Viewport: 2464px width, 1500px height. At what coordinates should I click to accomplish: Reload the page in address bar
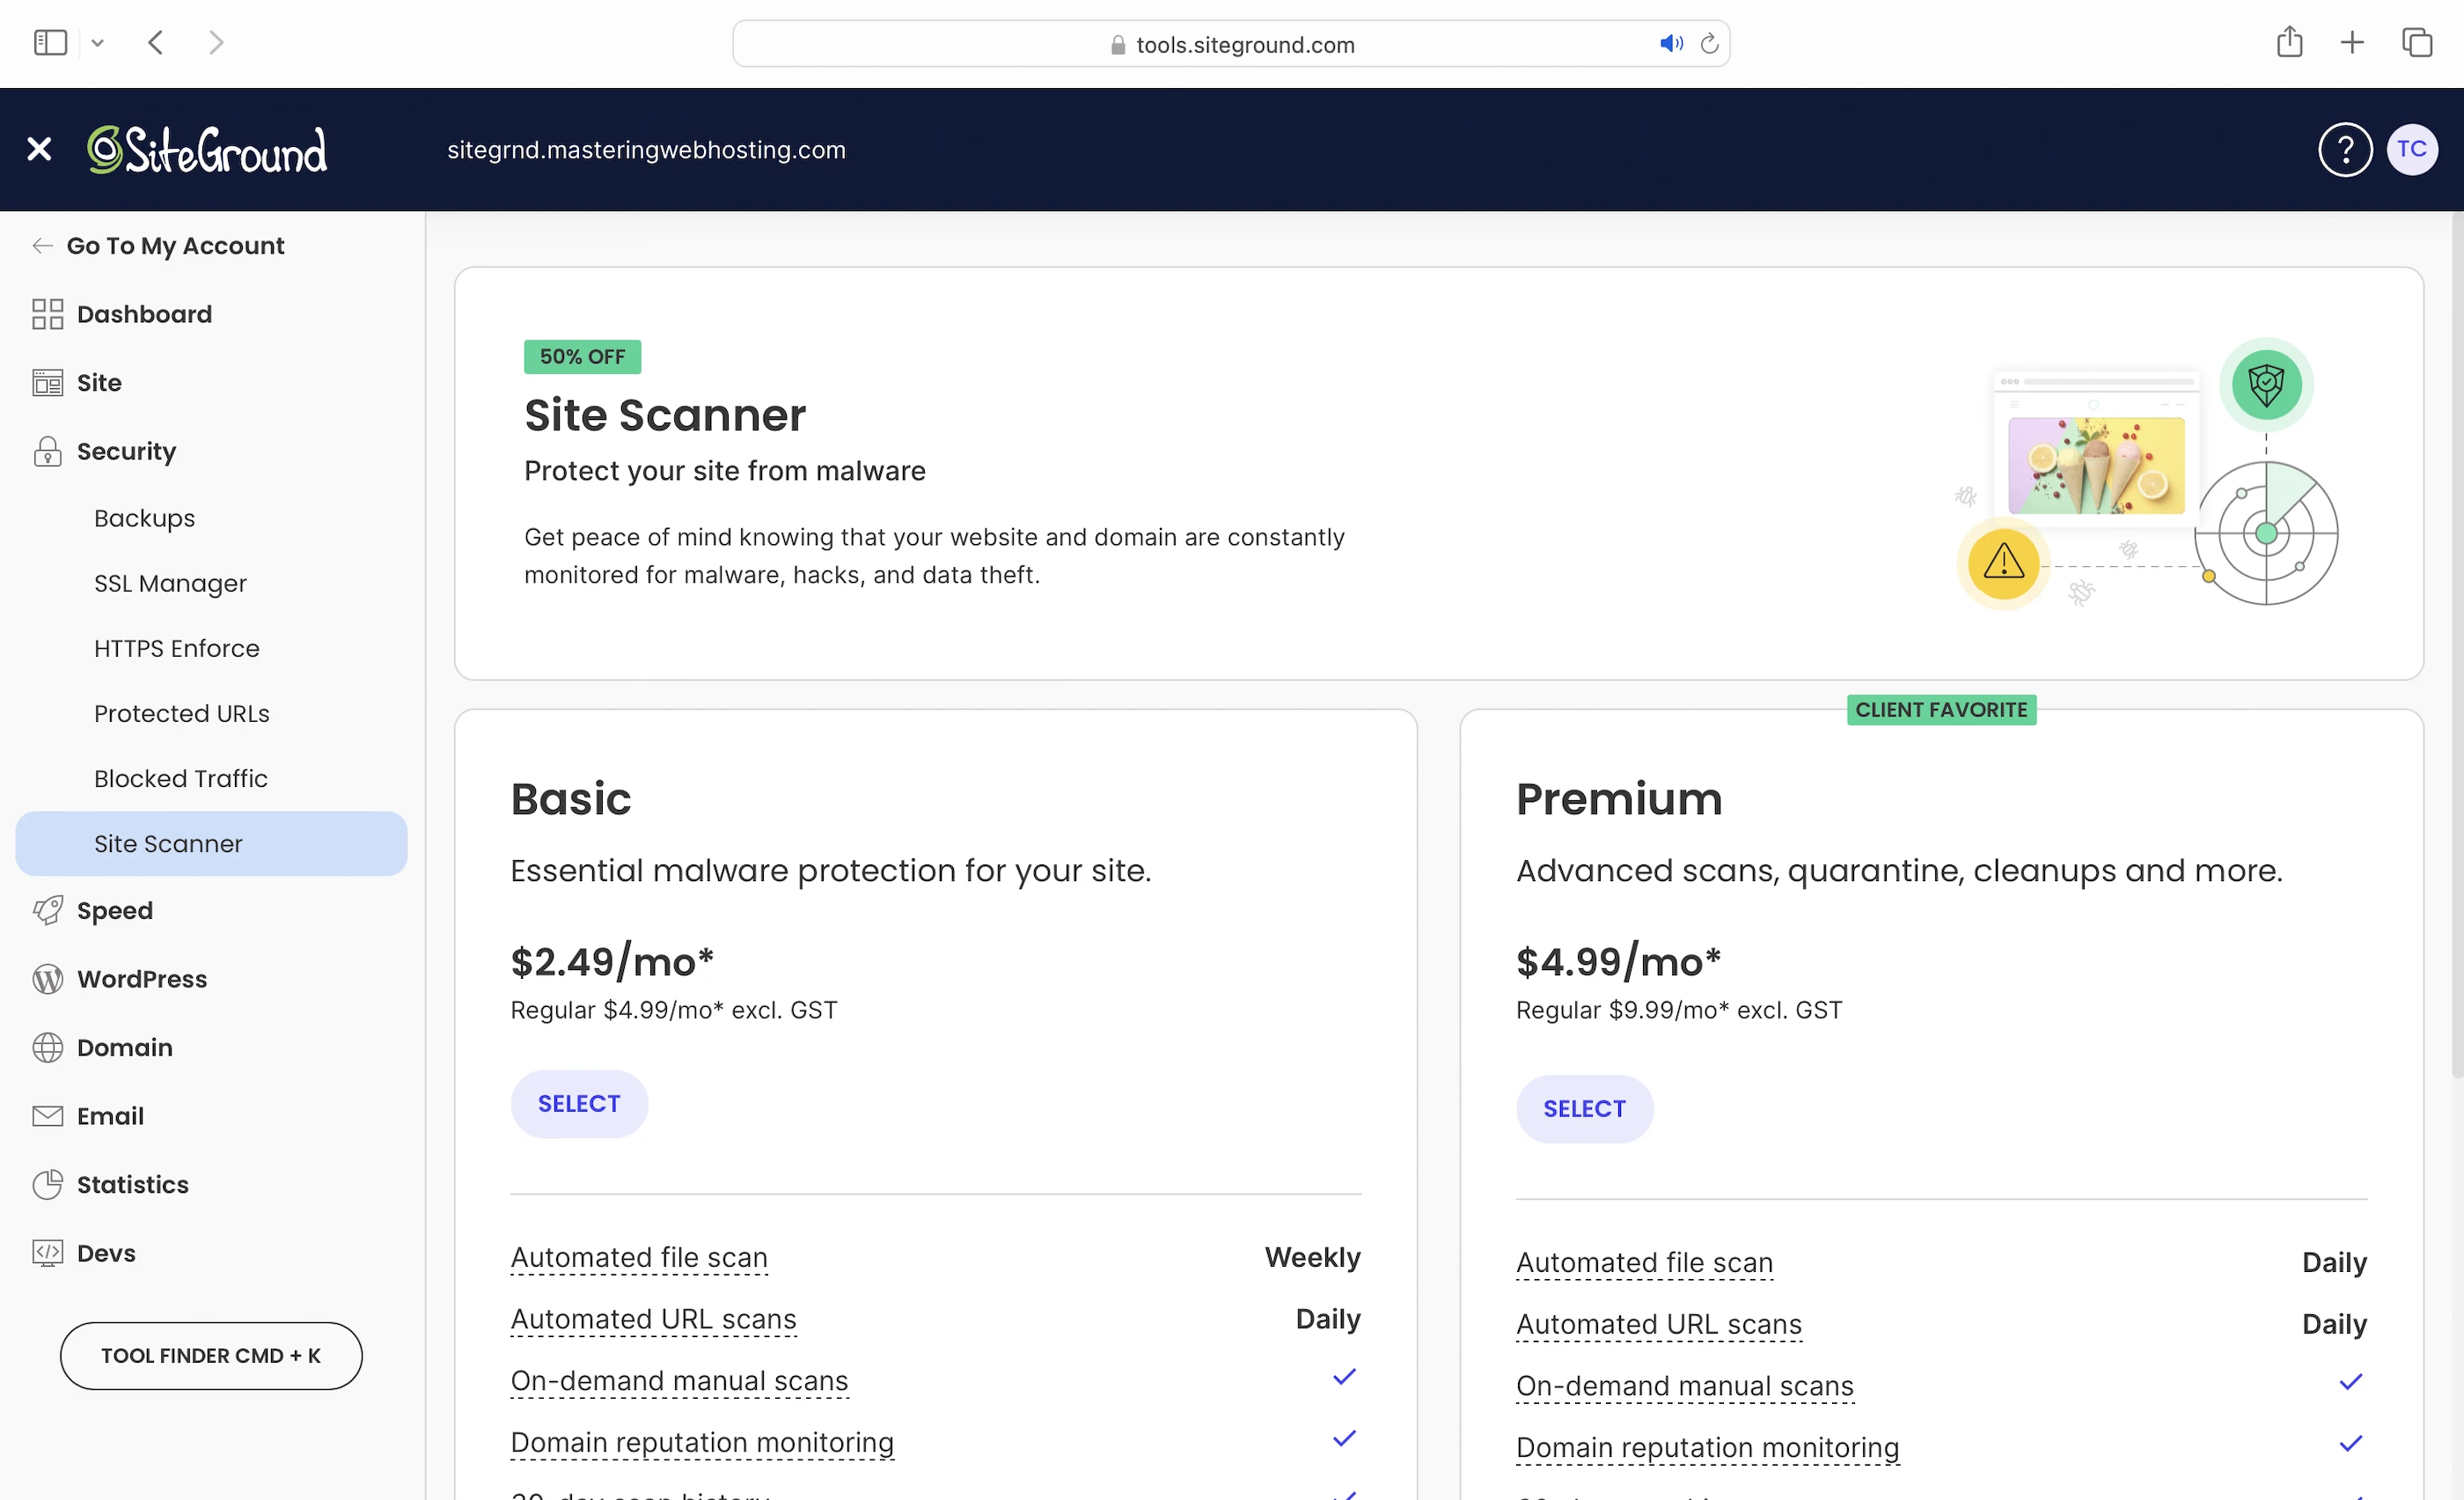pos(1709,44)
